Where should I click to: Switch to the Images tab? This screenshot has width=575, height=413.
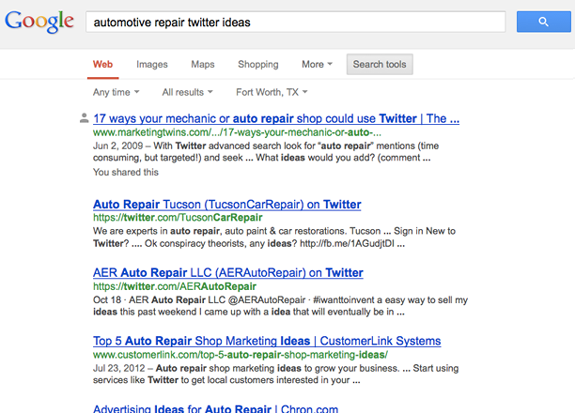click(x=152, y=65)
